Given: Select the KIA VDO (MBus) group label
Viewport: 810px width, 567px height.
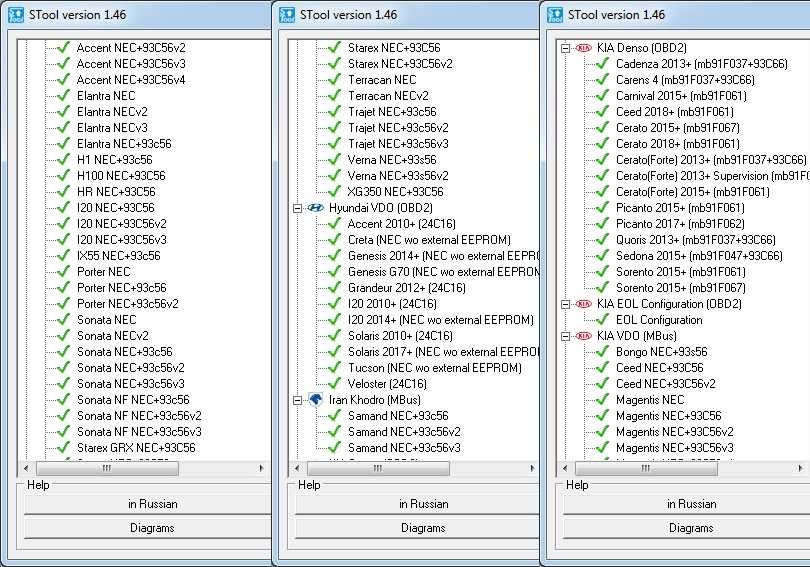Looking at the screenshot, I should click(x=636, y=336).
